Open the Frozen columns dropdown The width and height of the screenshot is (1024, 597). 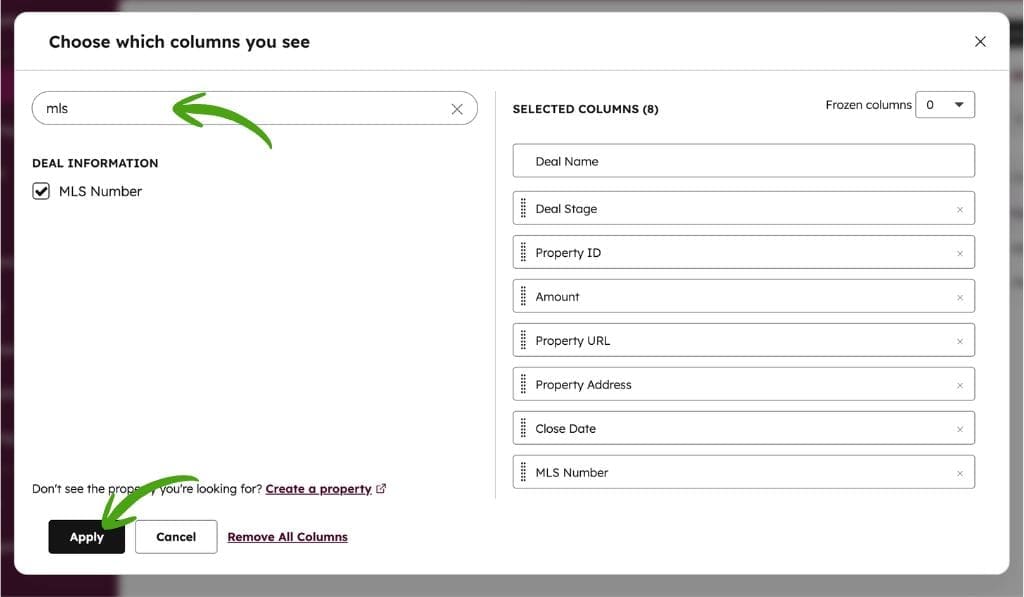pyautogui.click(x=945, y=105)
